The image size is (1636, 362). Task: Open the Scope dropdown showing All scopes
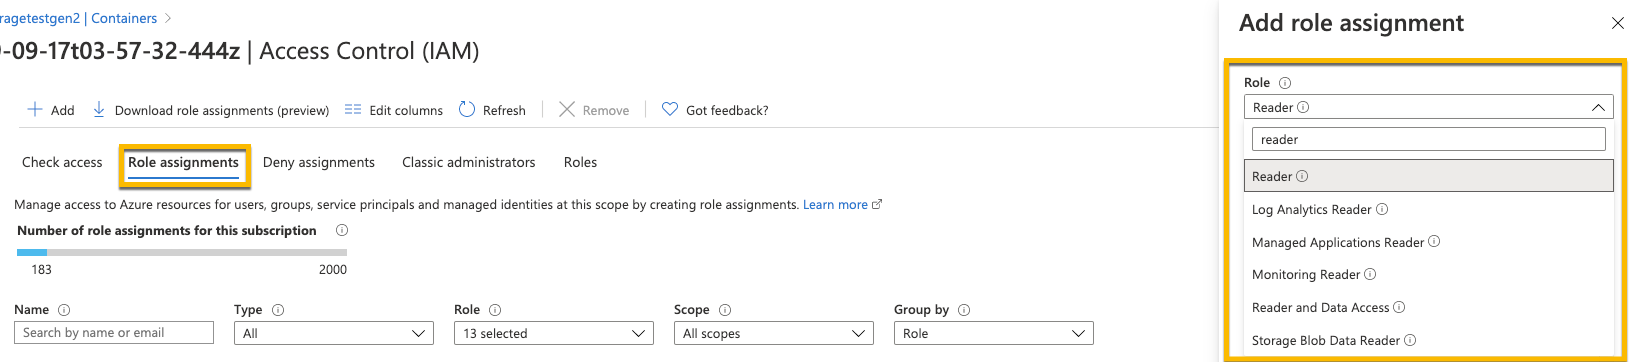click(774, 333)
